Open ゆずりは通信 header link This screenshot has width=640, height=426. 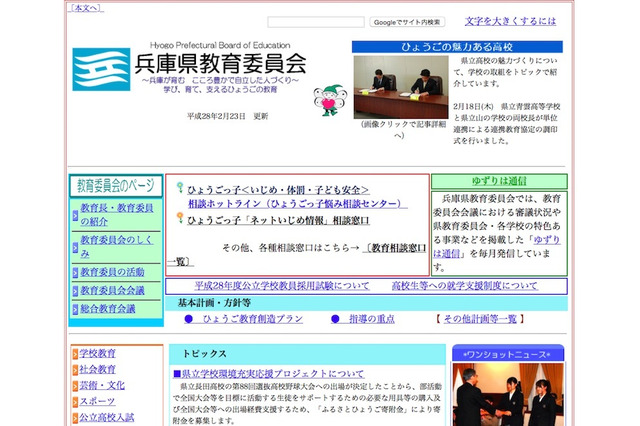point(499,181)
